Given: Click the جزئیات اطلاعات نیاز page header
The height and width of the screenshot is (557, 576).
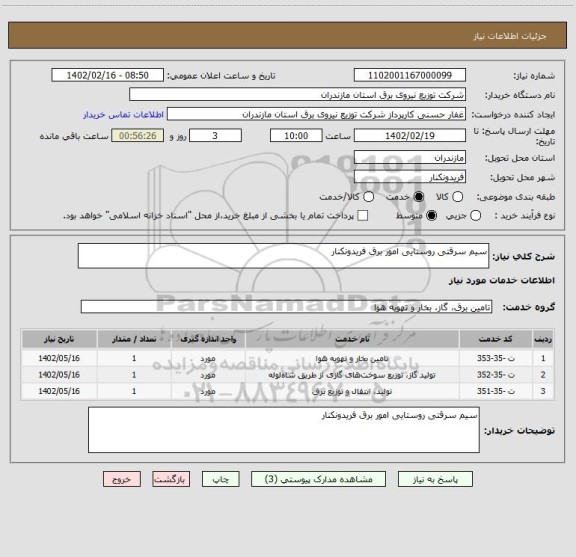Looking at the screenshot, I should [x=510, y=36].
